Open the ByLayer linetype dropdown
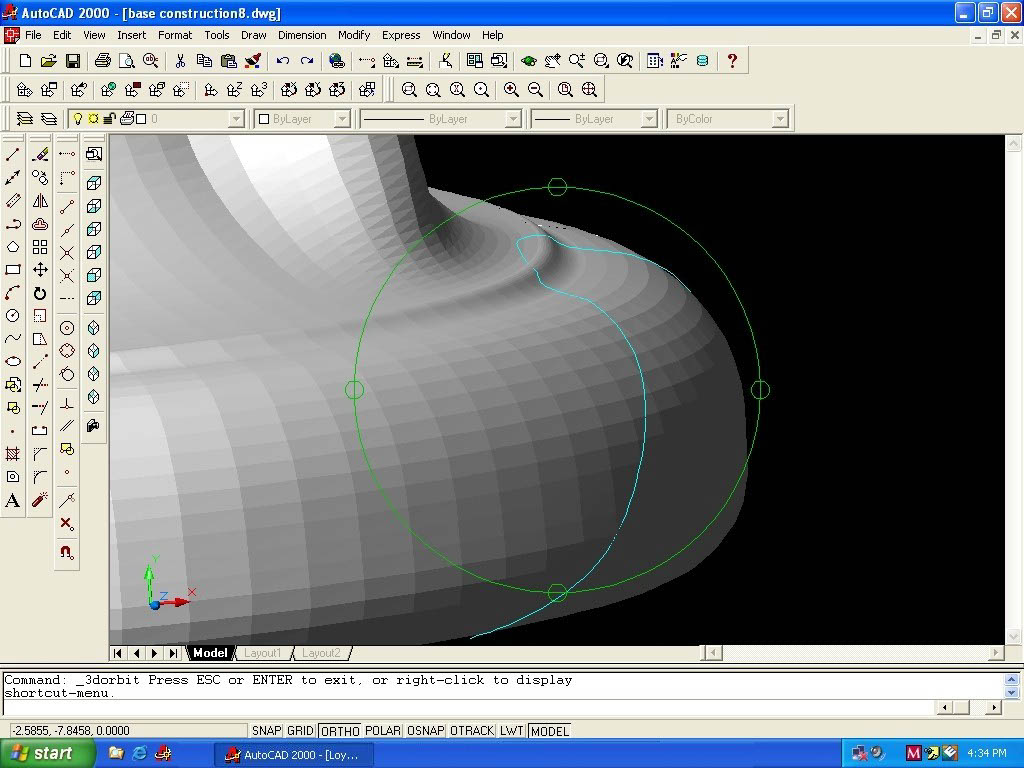This screenshot has width=1024, height=768. coord(512,119)
